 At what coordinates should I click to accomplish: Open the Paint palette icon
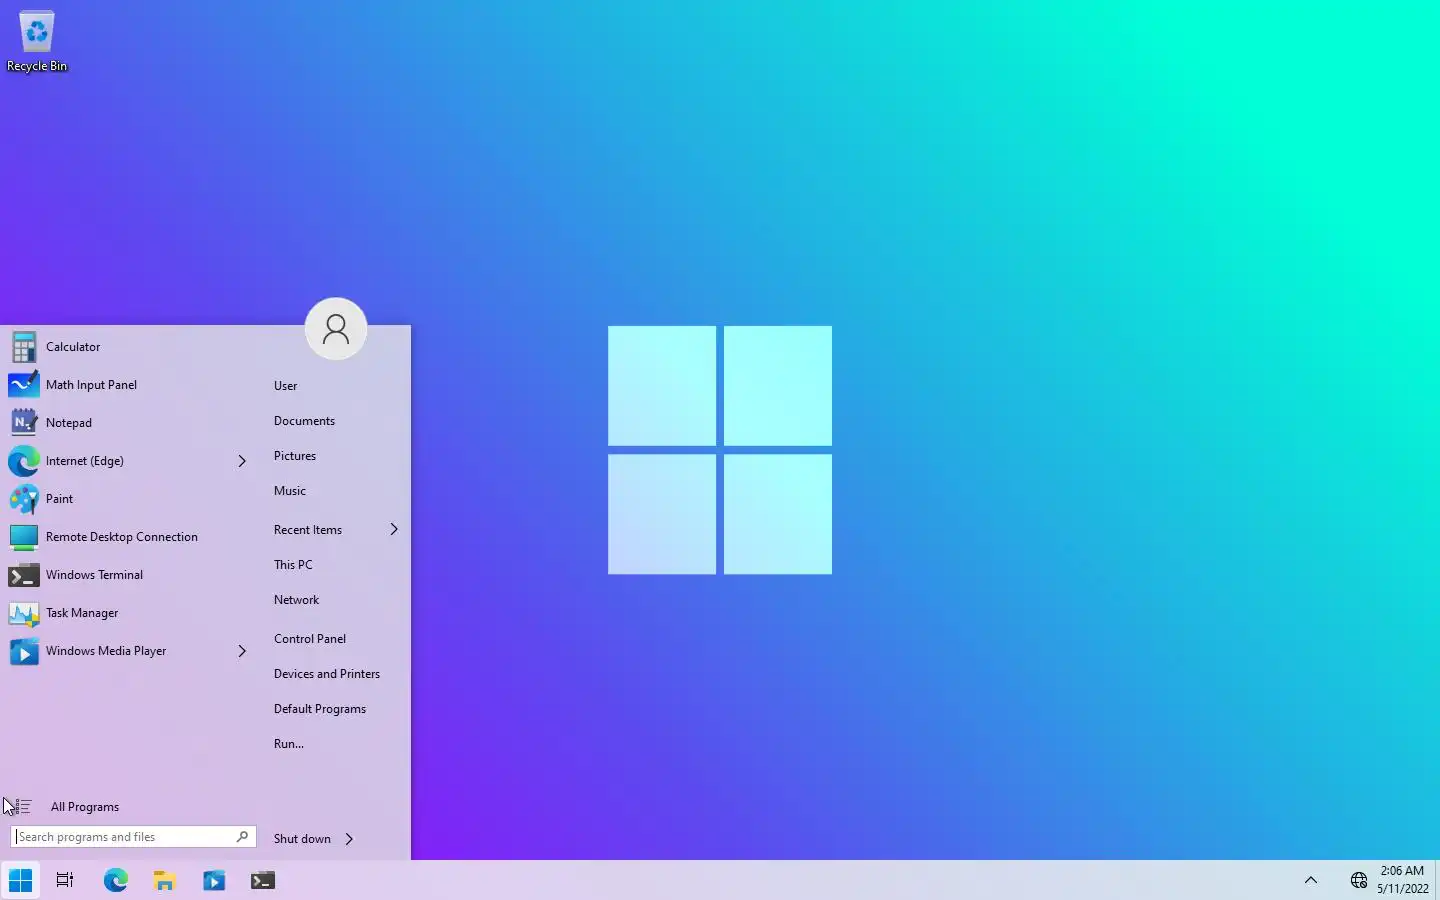click(x=24, y=499)
